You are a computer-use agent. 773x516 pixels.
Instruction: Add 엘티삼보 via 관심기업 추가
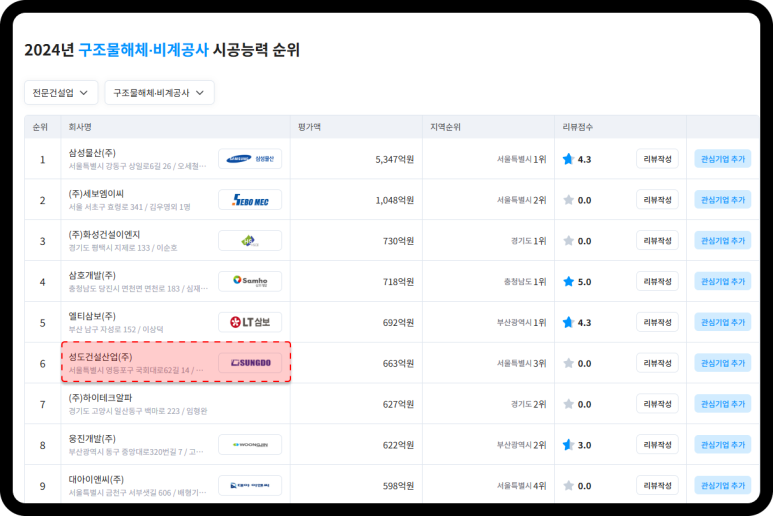[723, 322]
